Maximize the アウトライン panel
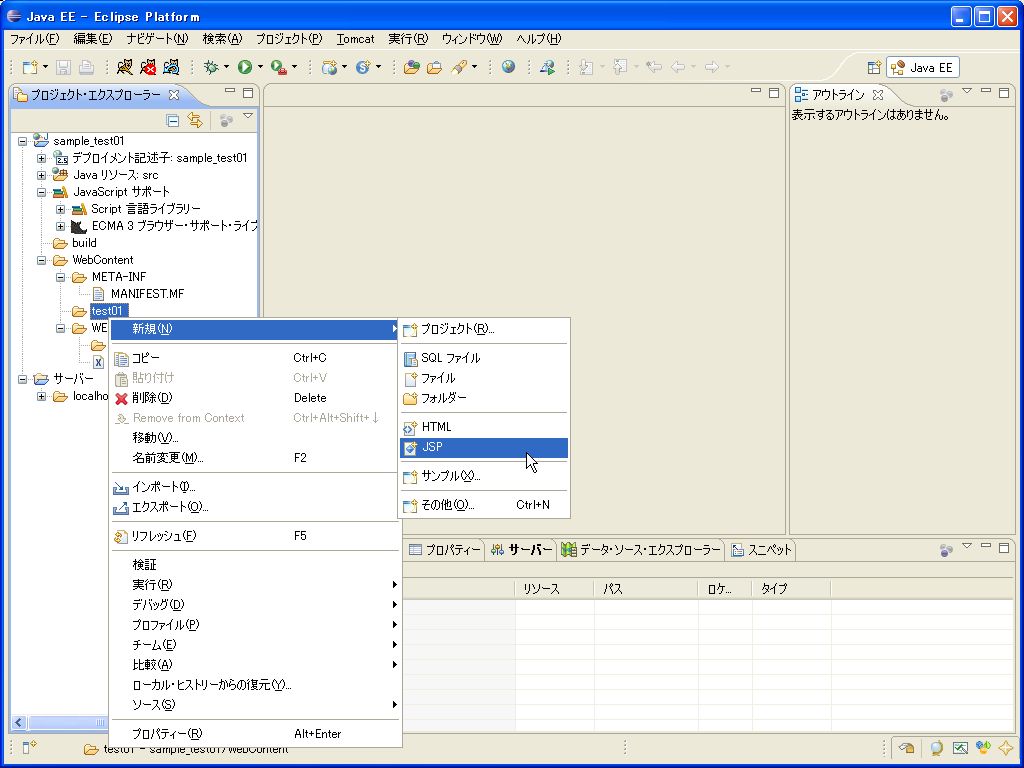 1004,93
